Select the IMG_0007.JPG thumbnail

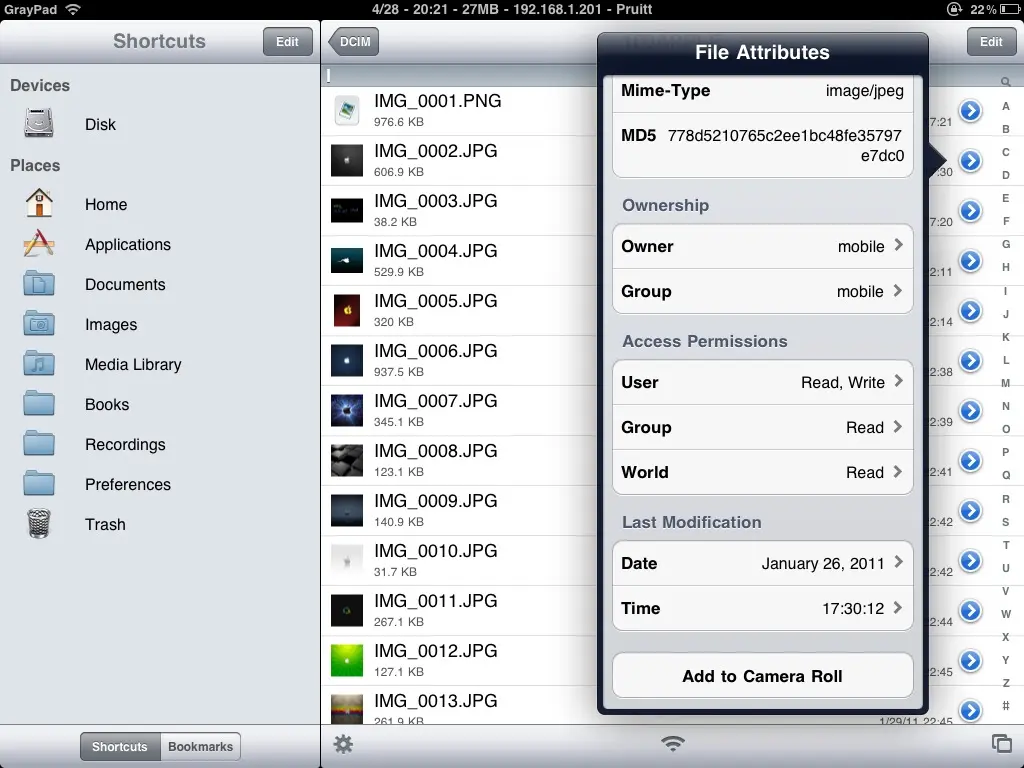tap(347, 411)
